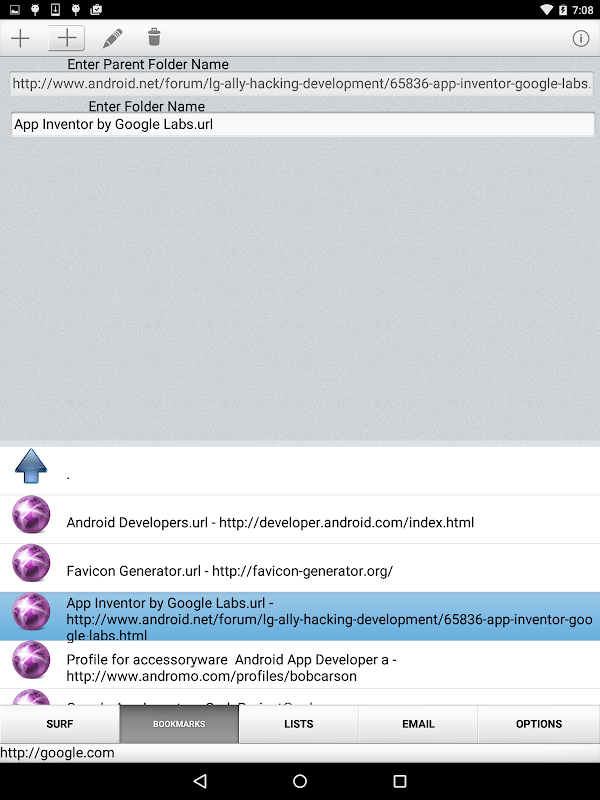The height and width of the screenshot is (800, 600).
Task: Go to the EMAIL tab
Action: 418,724
